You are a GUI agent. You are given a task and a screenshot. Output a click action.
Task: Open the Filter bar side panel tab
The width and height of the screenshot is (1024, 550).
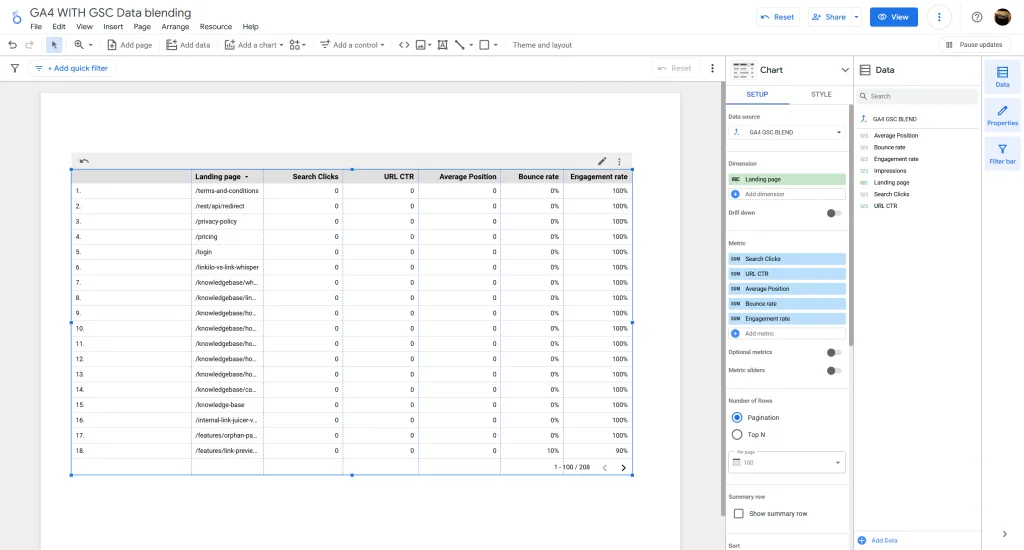pyautogui.click(x=1002, y=154)
